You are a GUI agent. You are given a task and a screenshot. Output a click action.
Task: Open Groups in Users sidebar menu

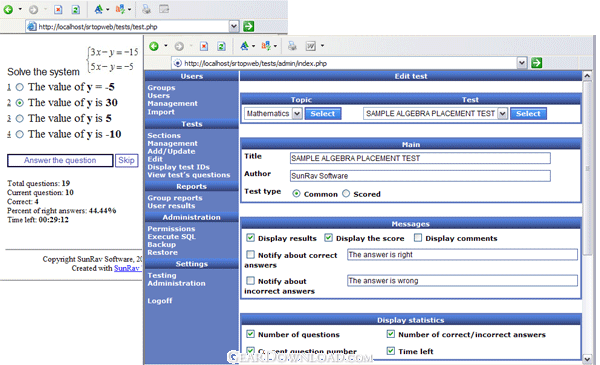point(161,88)
